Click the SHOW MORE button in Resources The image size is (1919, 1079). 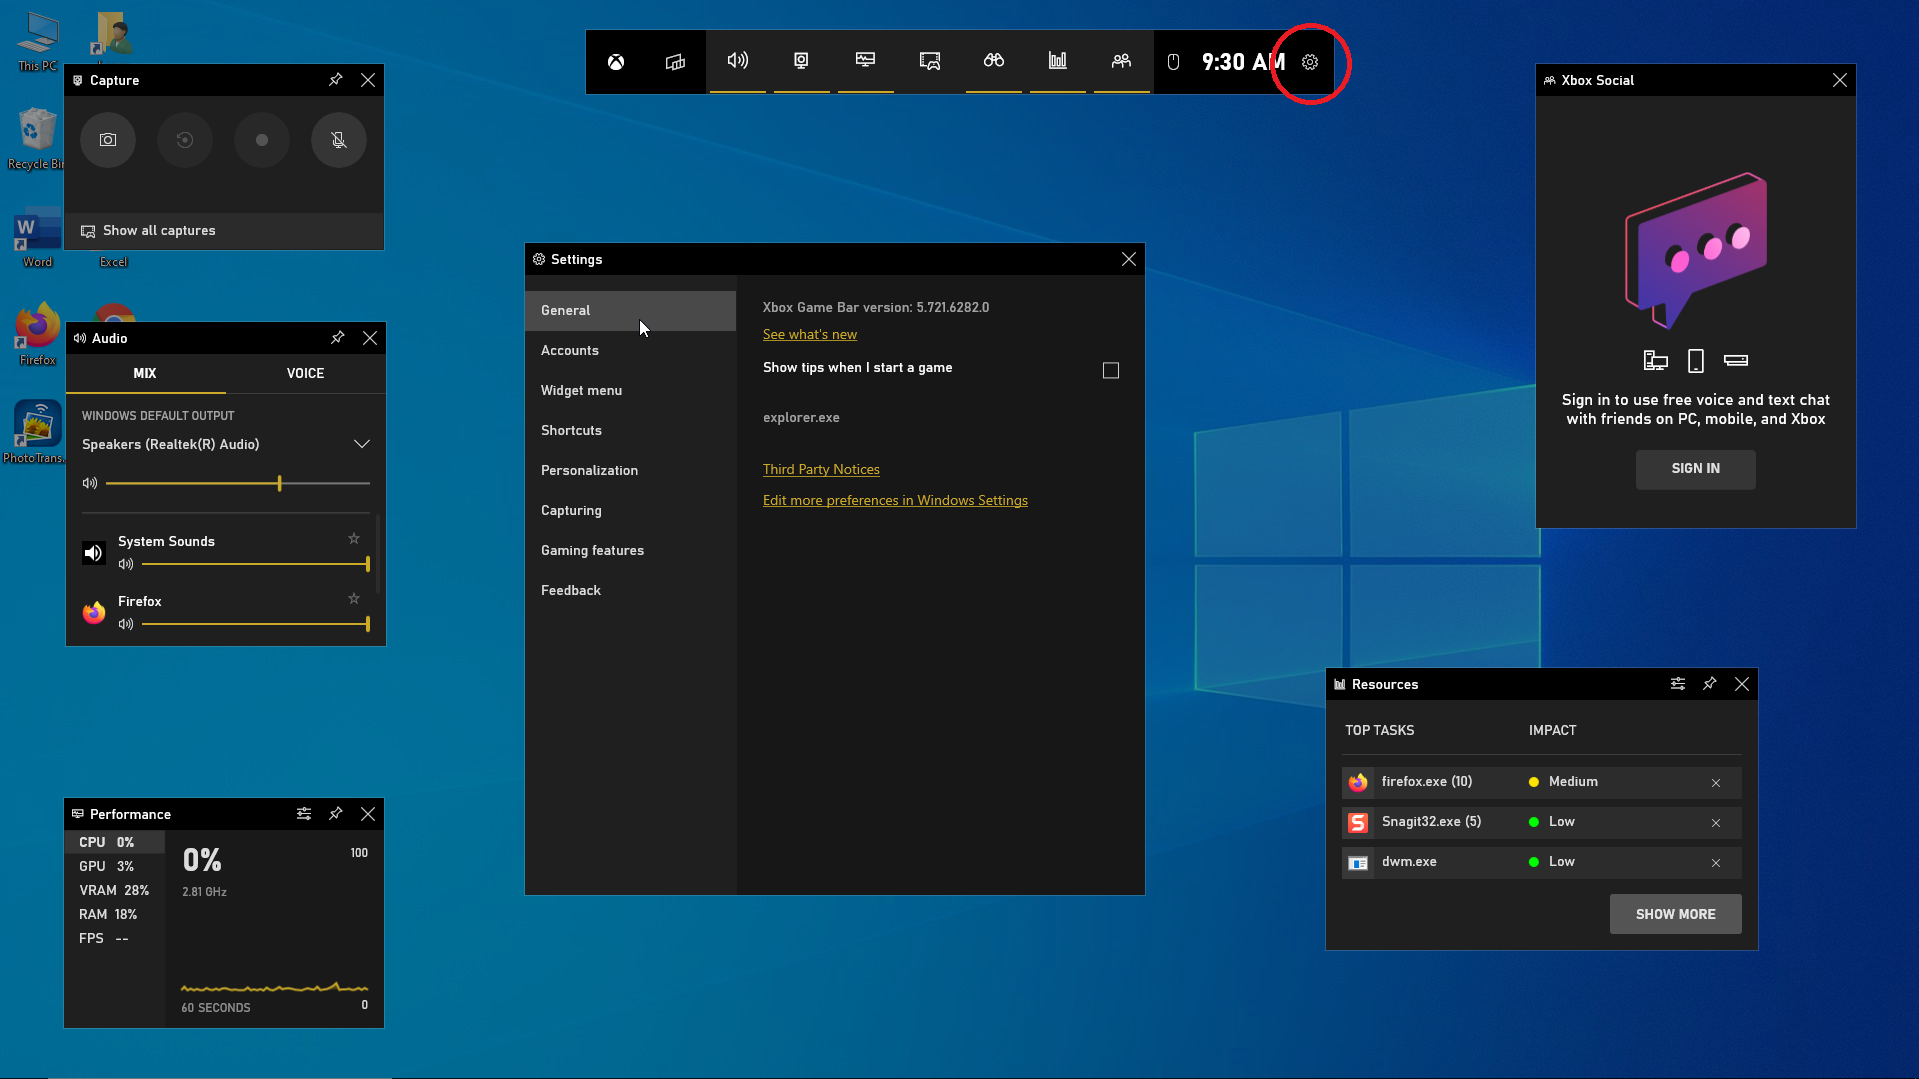[x=1676, y=914]
